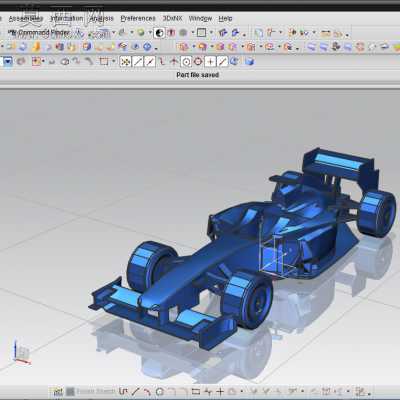Viewport: 400px width, 400px height.
Task: Open the Window menu
Action: [x=200, y=19]
